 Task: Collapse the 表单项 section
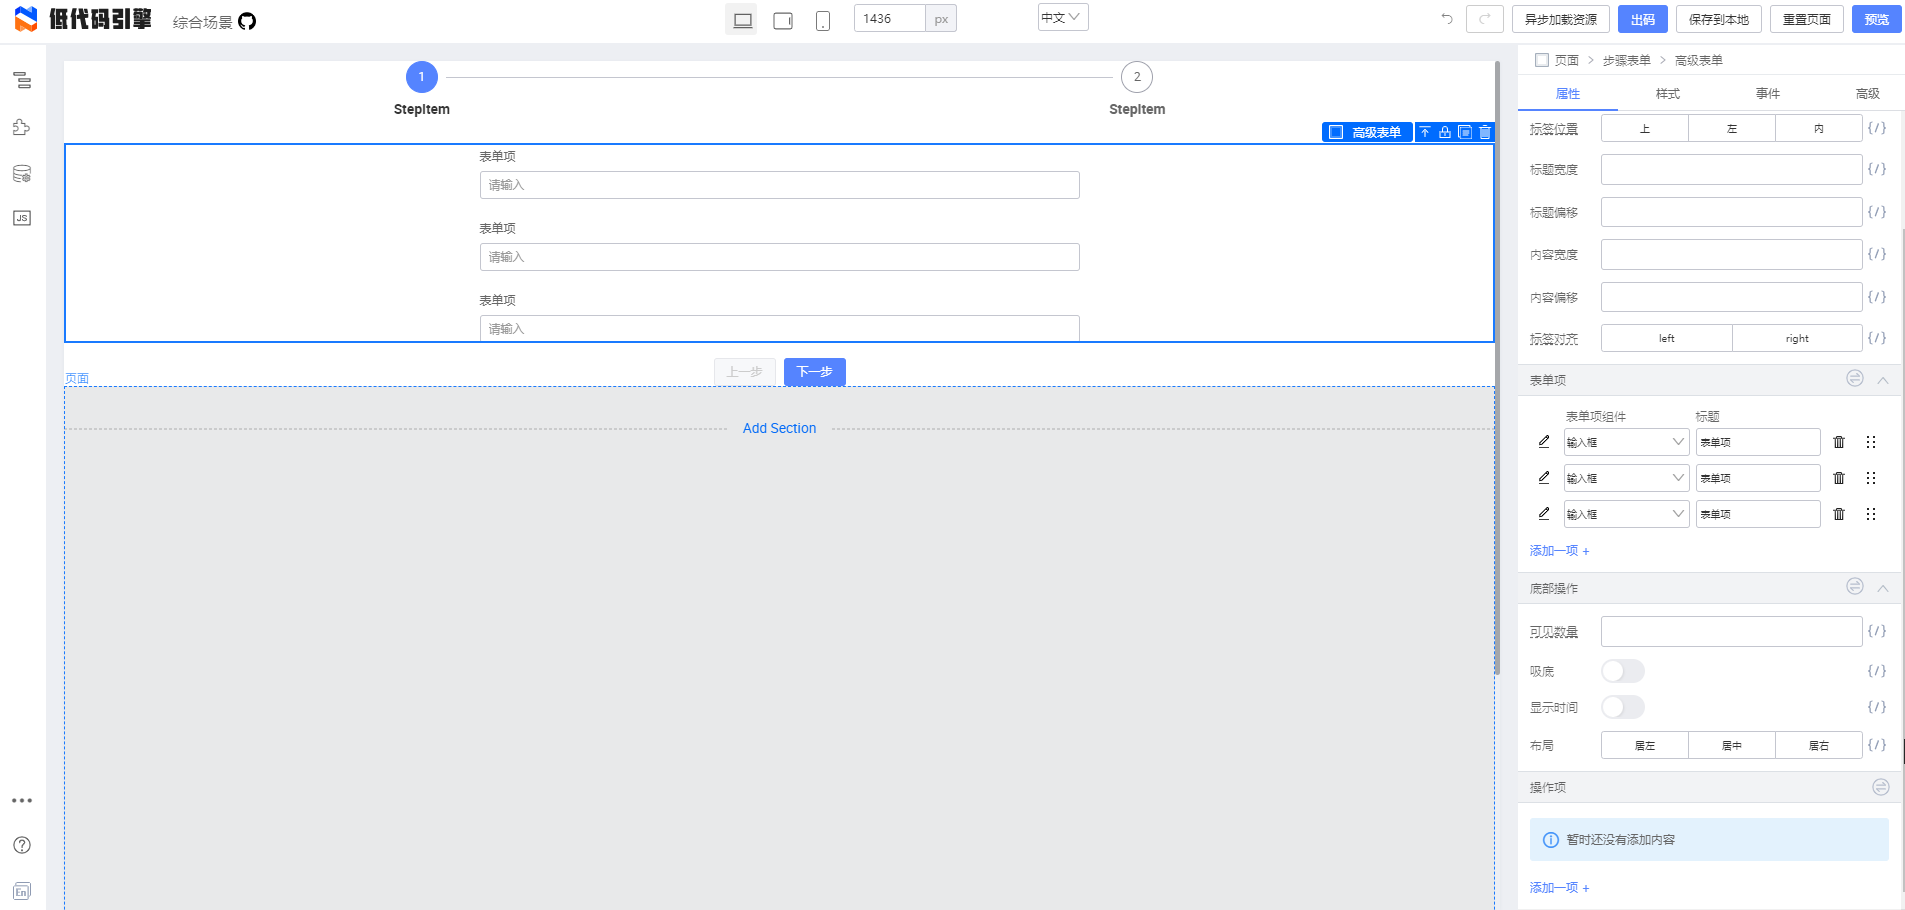(1884, 379)
